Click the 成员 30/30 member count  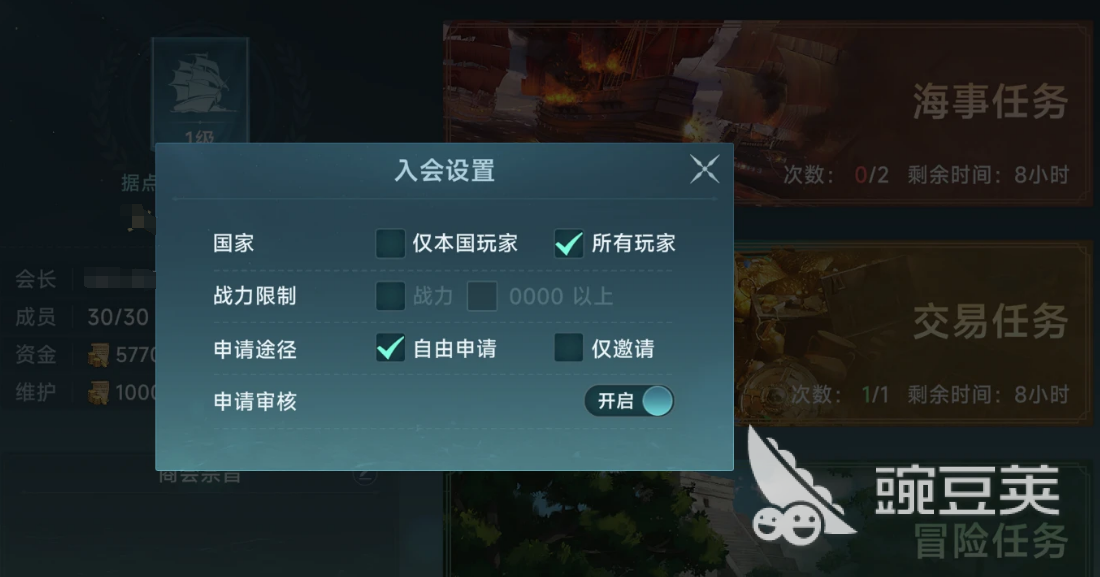point(118,317)
